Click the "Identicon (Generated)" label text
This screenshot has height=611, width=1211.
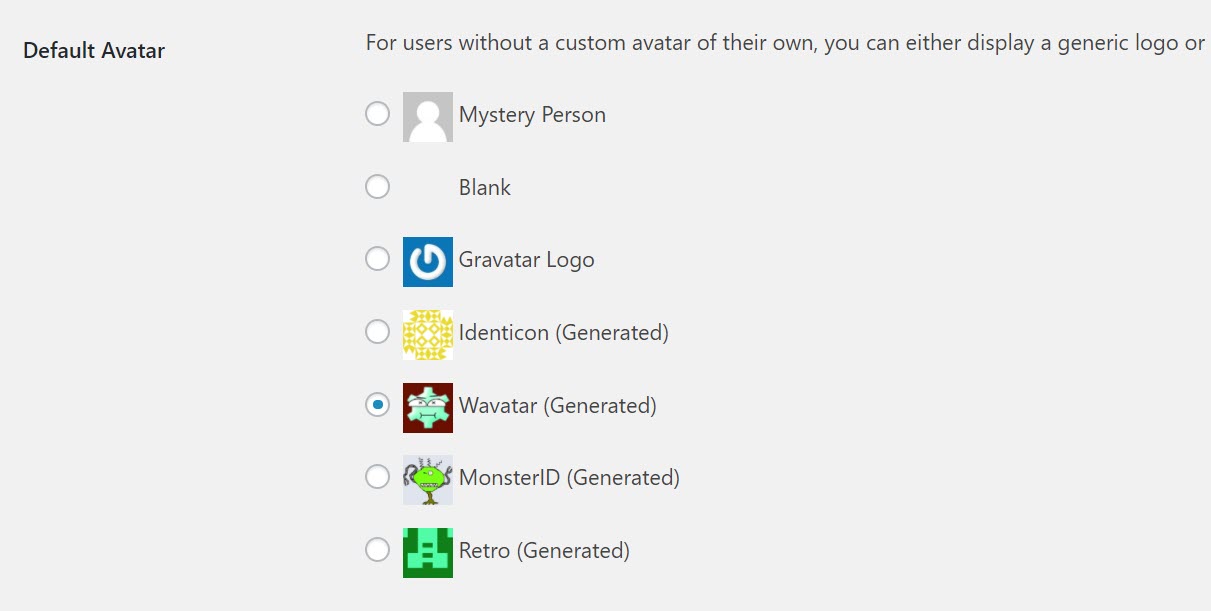coord(564,333)
